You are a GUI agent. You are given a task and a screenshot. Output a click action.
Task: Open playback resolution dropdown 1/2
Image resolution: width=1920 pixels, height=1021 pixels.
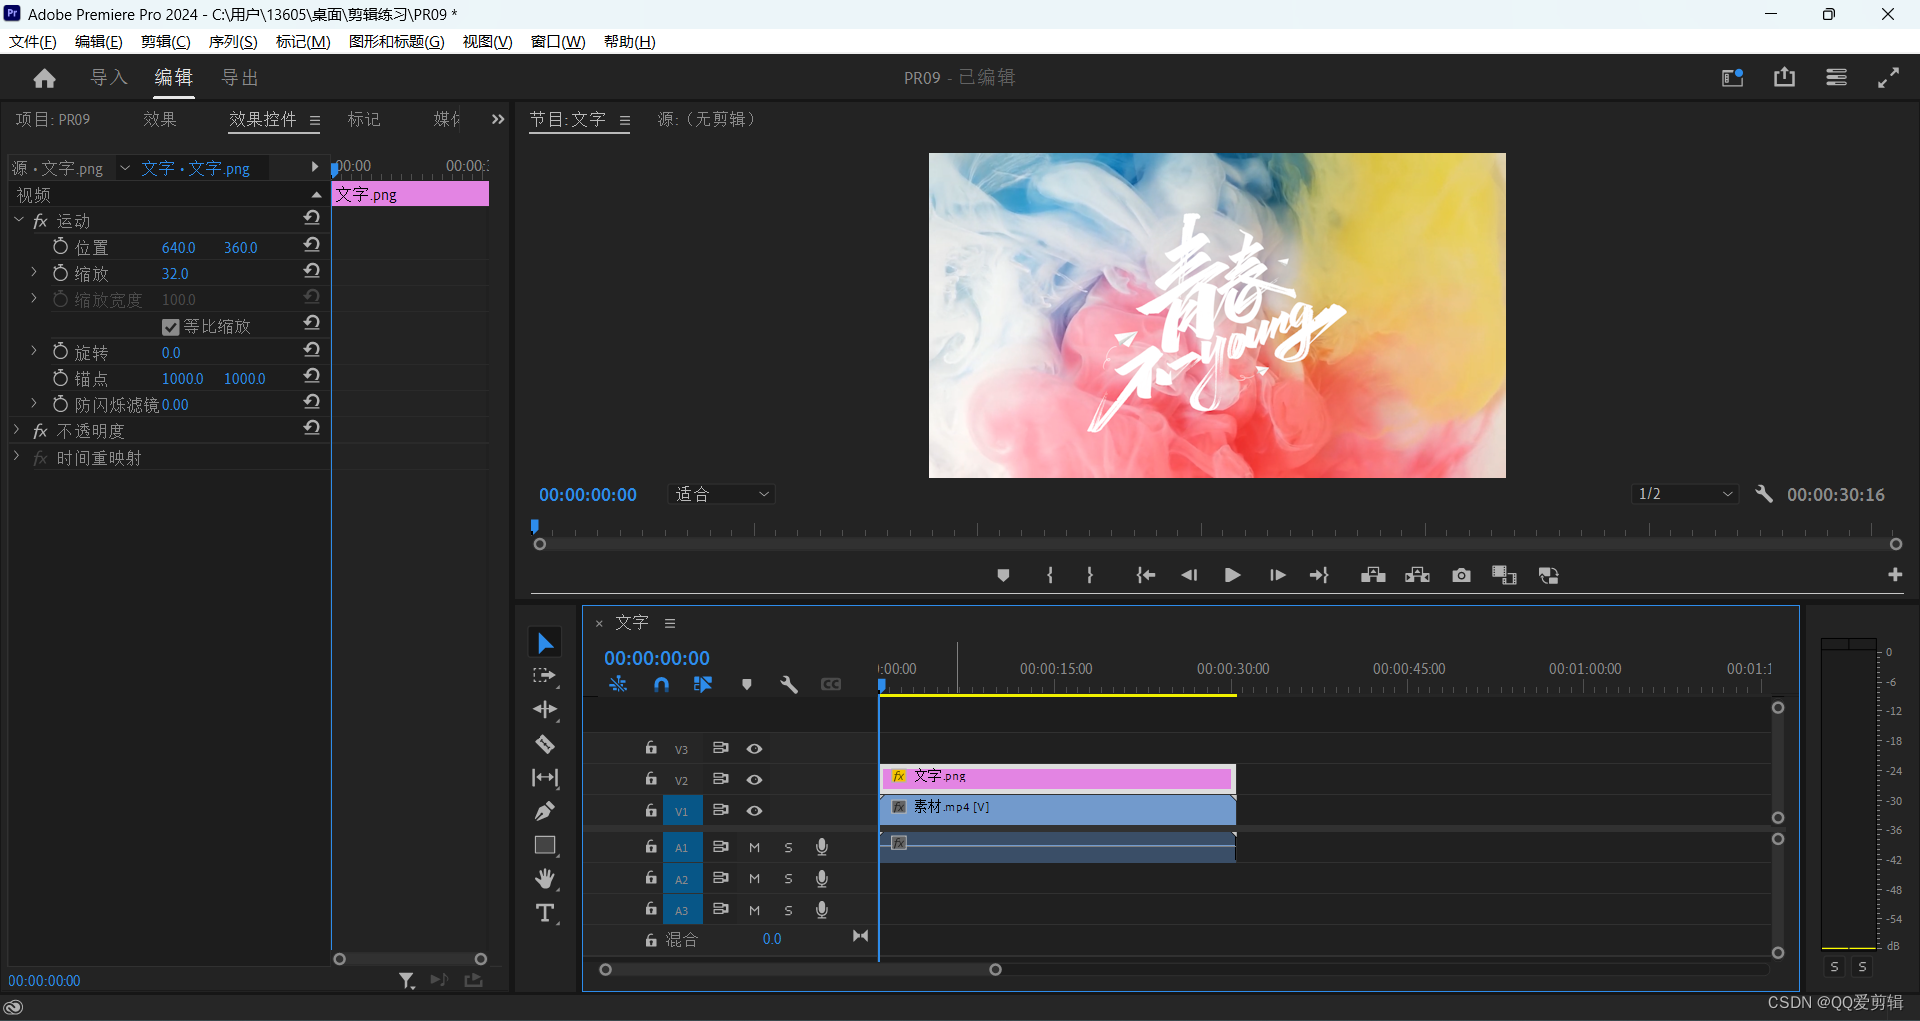point(1685,494)
